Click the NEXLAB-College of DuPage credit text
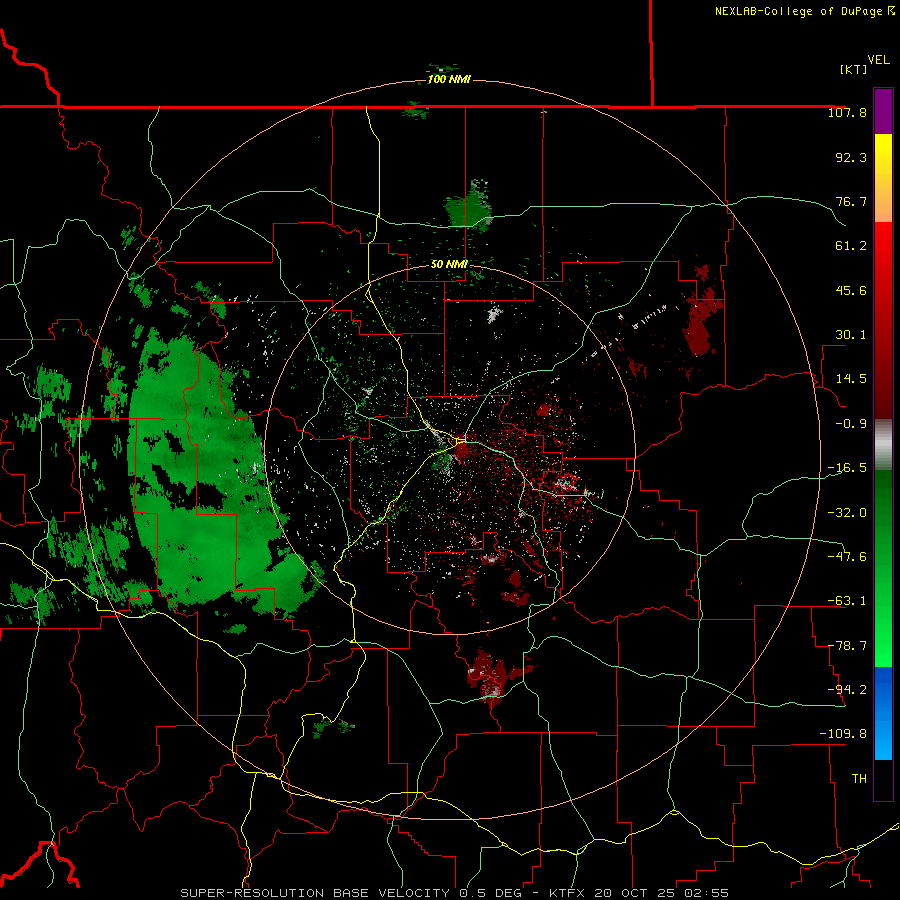 tap(804, 11)
